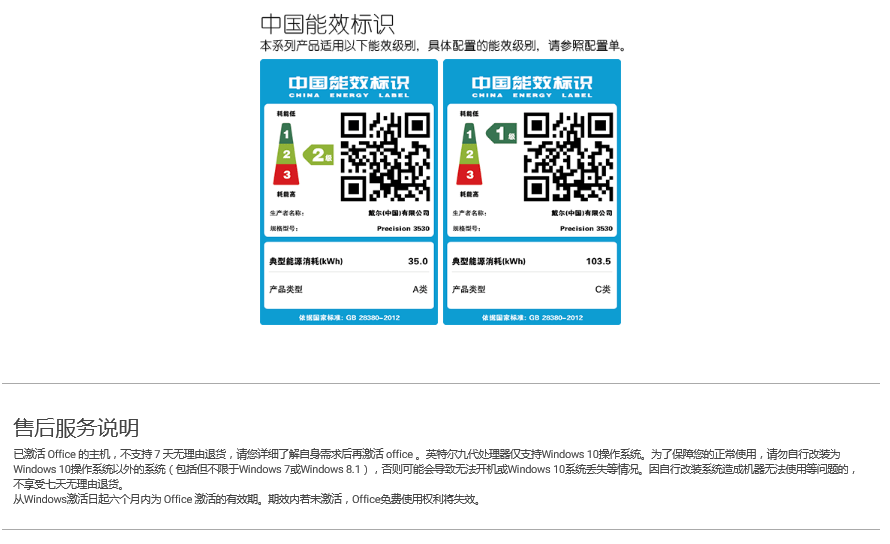
Task: Click the C类 product type value
Action: point(602,289)
